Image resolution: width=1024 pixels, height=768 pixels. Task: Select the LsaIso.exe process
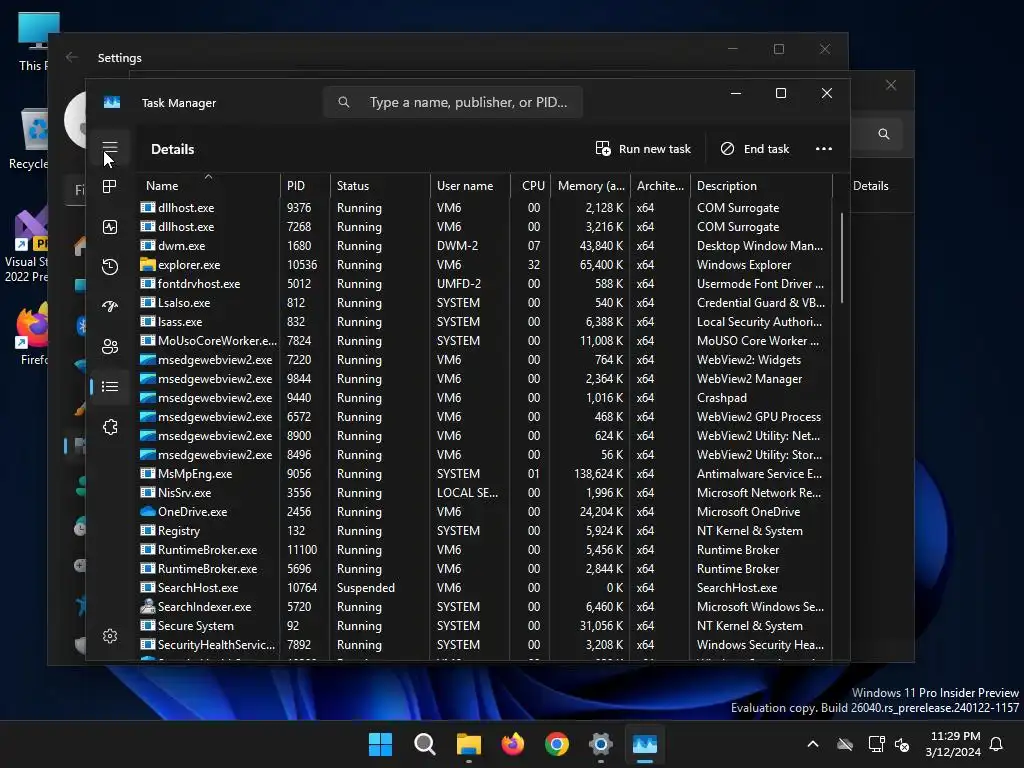(485, 302)
